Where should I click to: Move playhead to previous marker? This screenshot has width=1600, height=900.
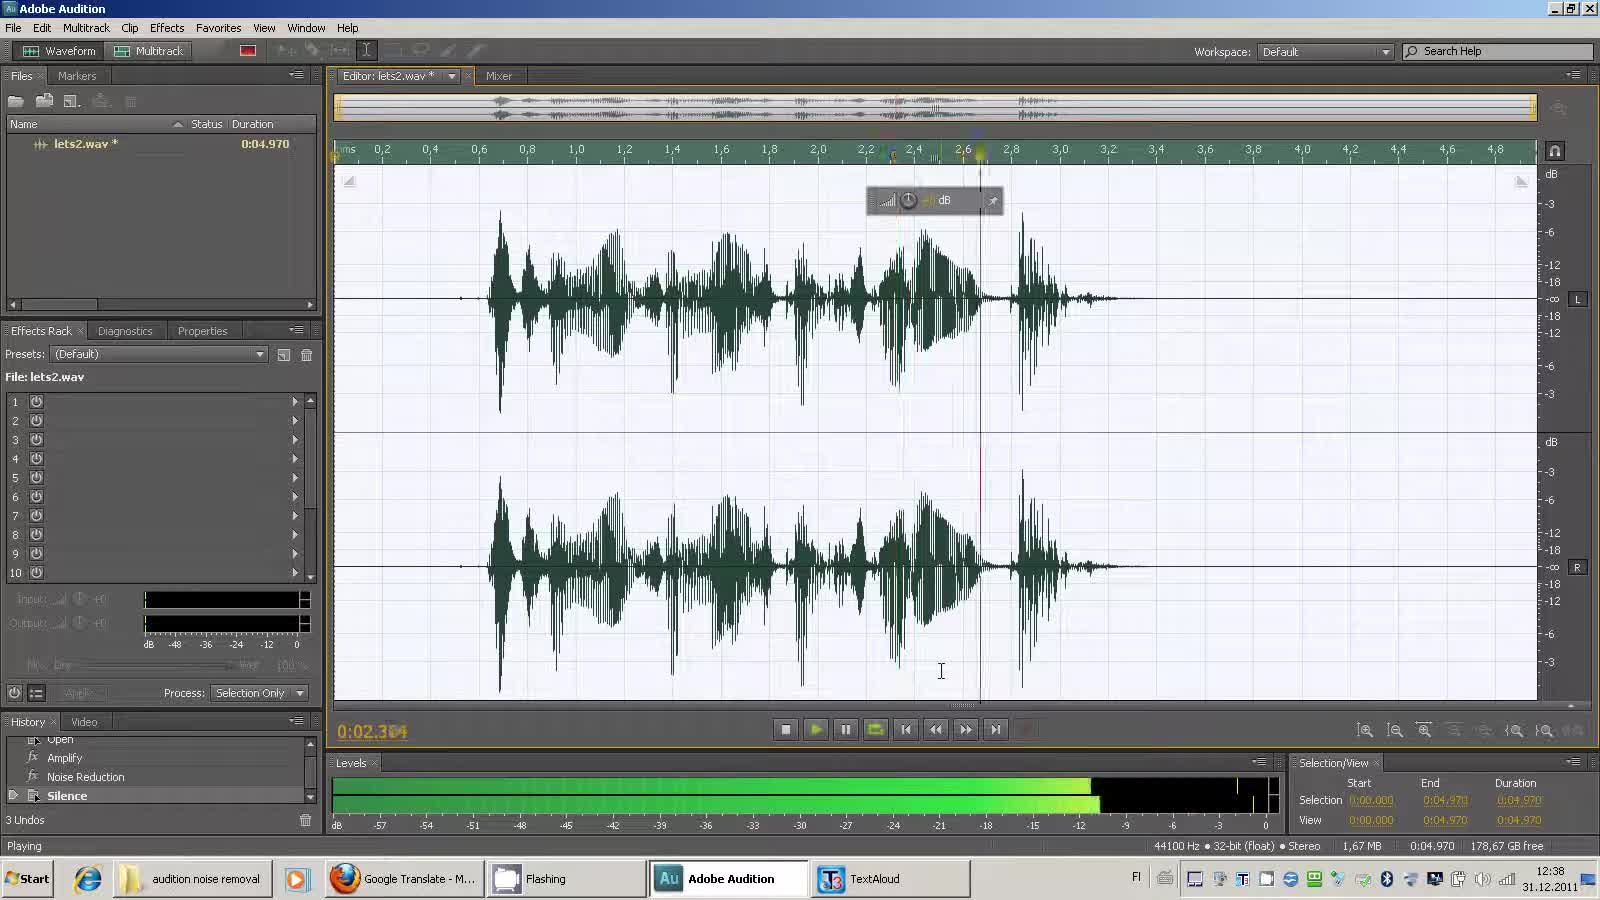coord(906,730)
